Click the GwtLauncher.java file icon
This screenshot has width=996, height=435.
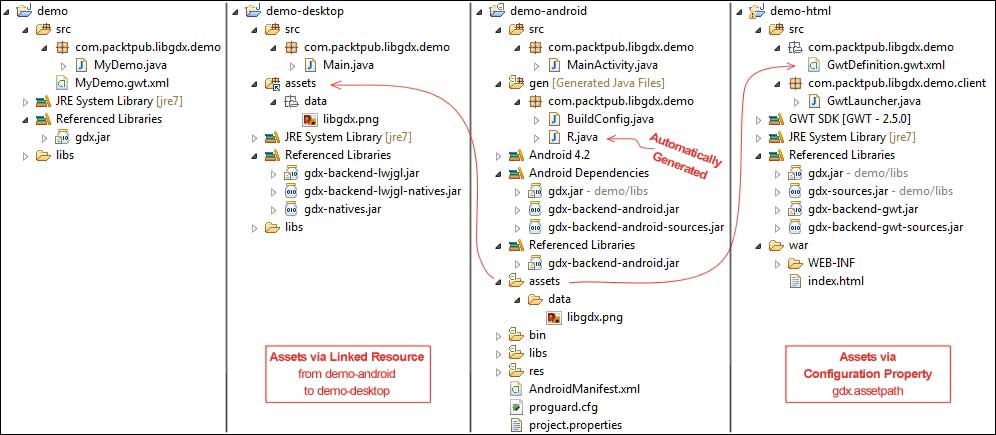click(814, 101)
